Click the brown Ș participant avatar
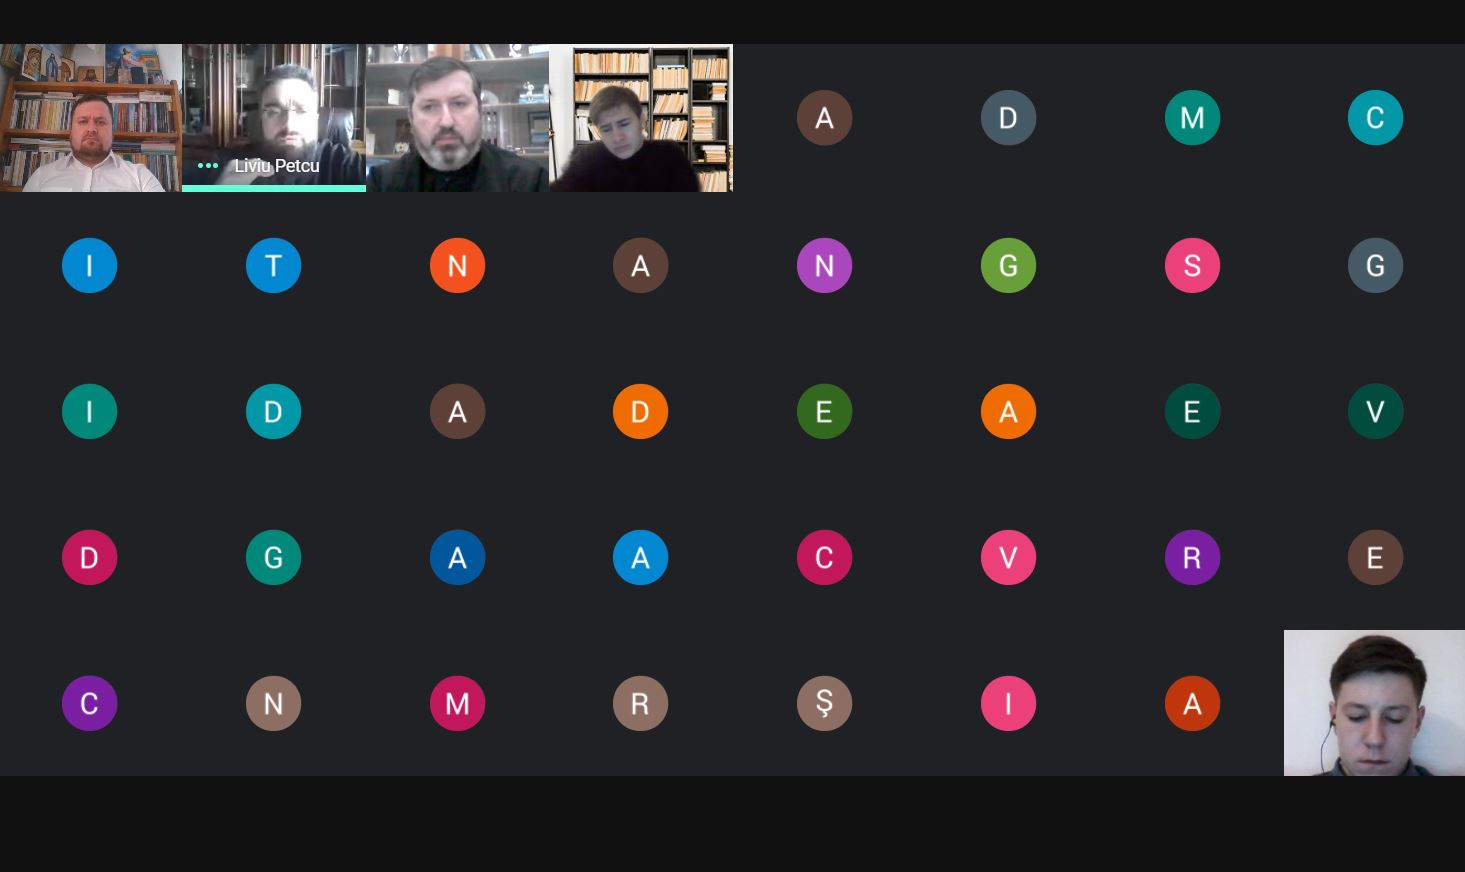The image size is (1465, 872). click(x=824, y=703)
